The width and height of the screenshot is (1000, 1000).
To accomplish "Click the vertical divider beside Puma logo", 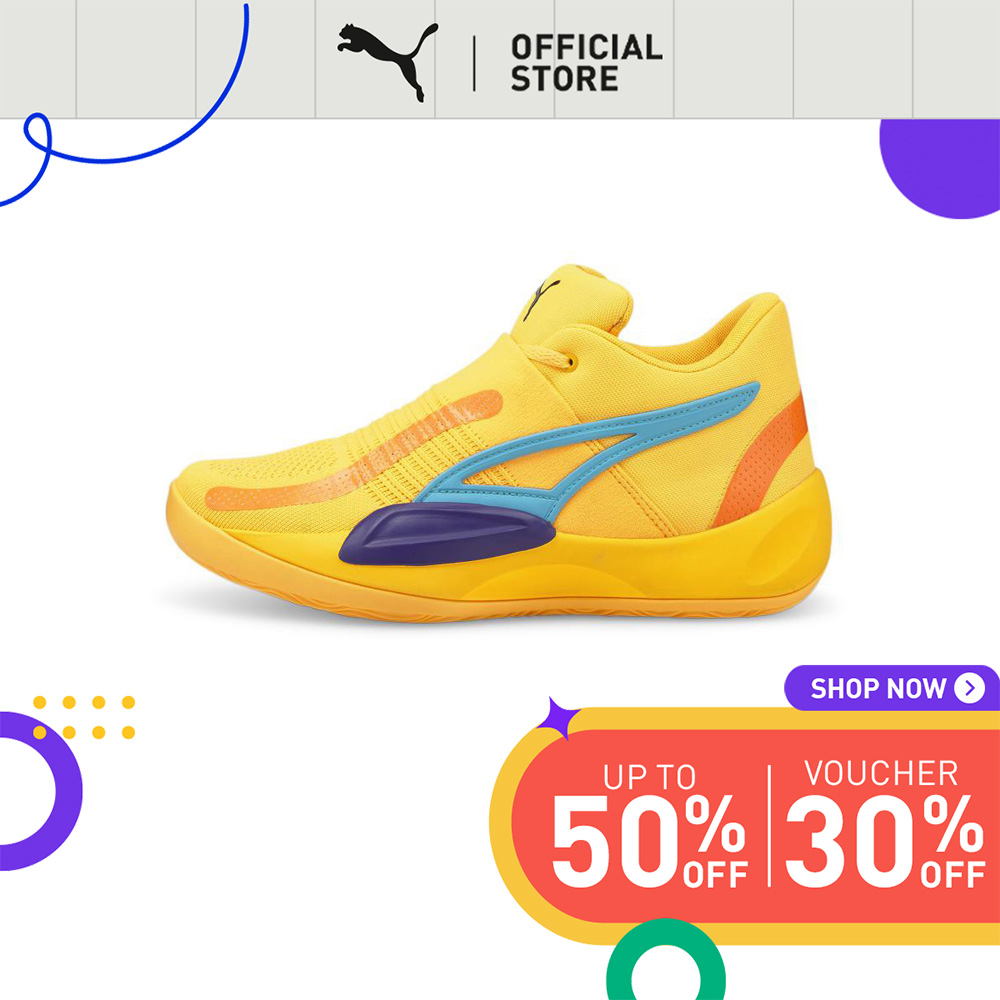I will pos(474,64).
